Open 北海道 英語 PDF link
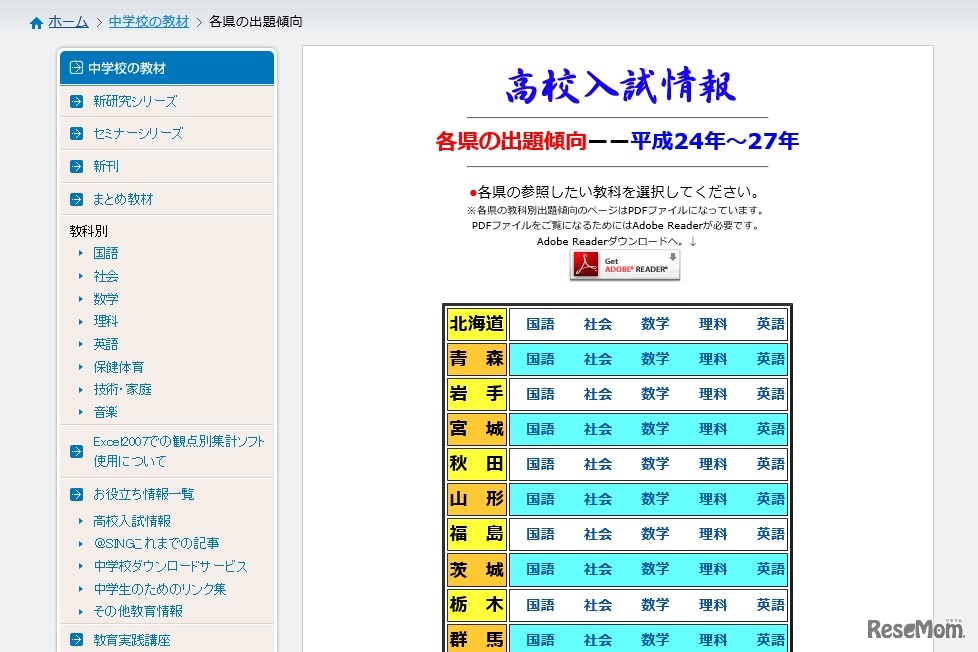 (770, 324)
